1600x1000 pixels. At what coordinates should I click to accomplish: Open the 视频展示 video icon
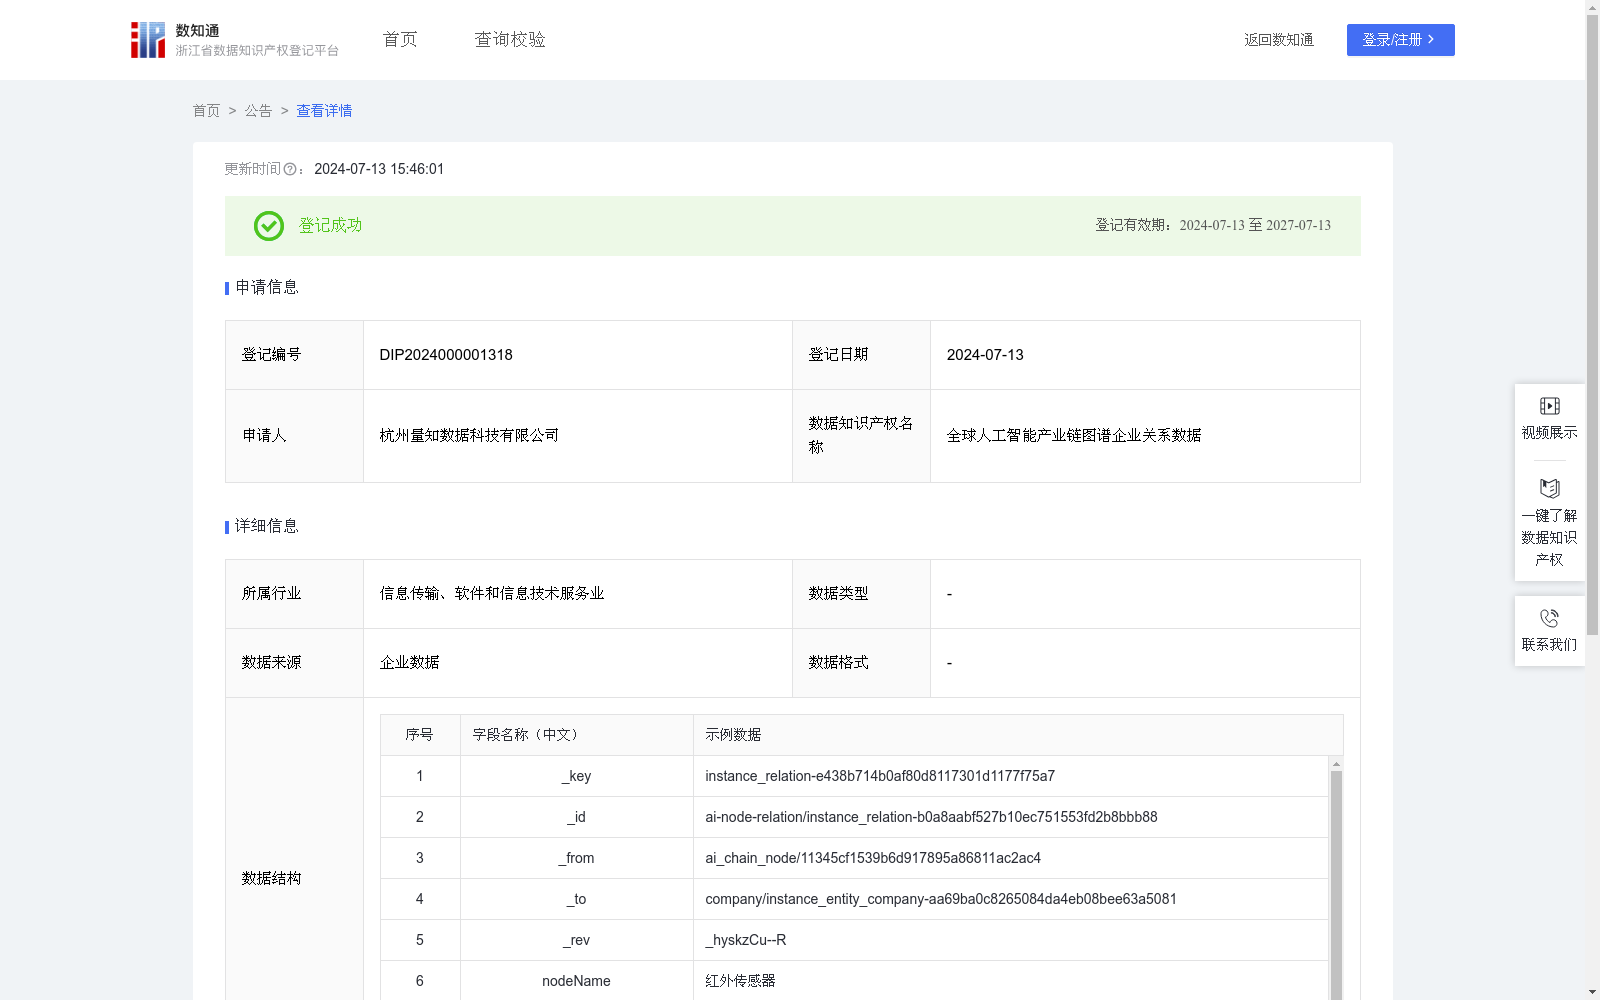(x=1549, y=406)
